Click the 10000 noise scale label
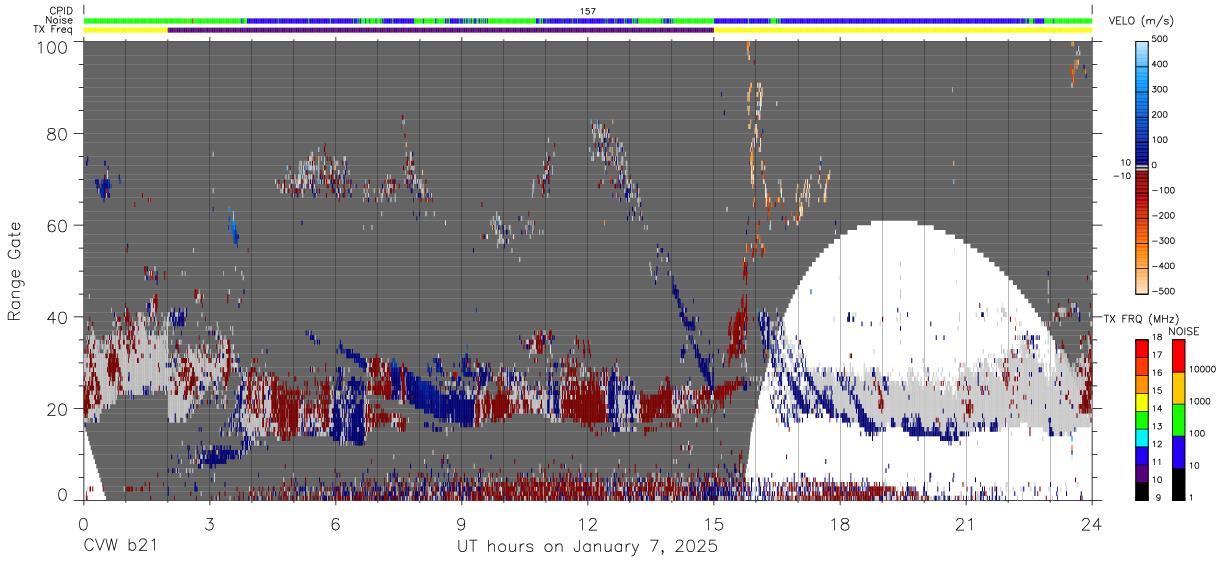The image size is (1228, 567). point(1202,369)
